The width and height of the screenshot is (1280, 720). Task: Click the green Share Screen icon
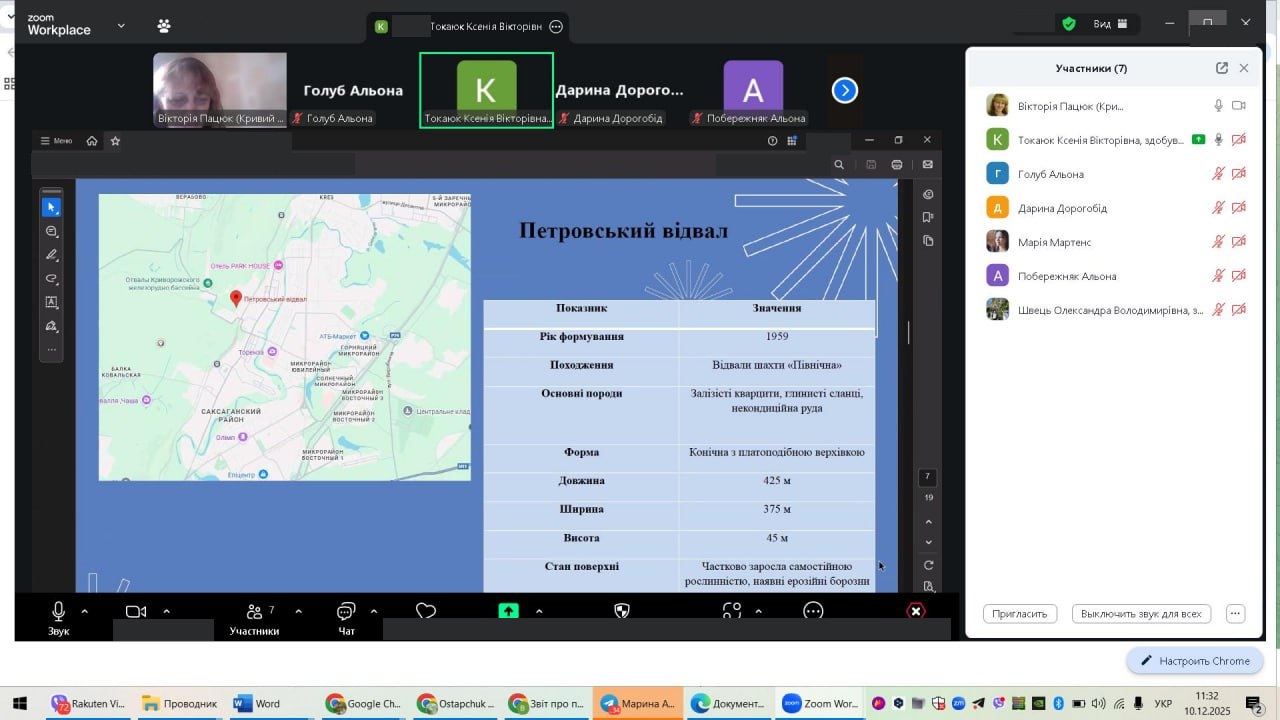(508, 611)
